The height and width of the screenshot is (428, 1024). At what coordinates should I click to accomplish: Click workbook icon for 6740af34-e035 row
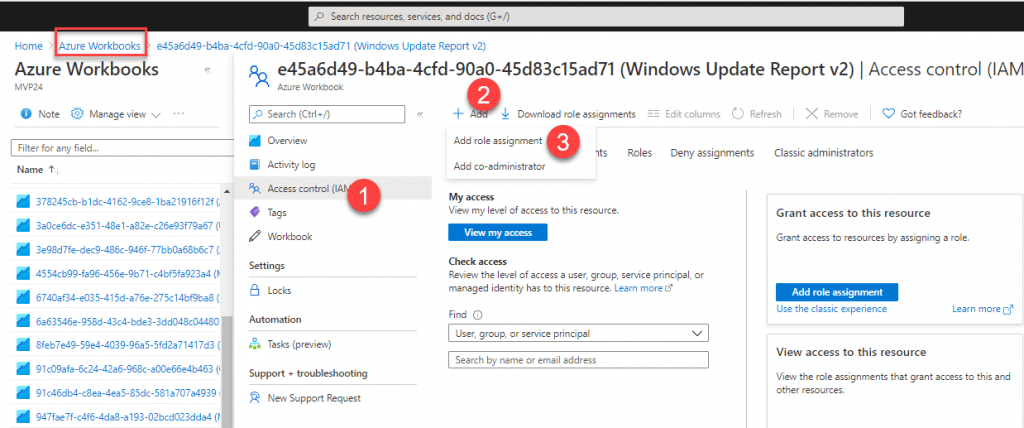[23, 298]
